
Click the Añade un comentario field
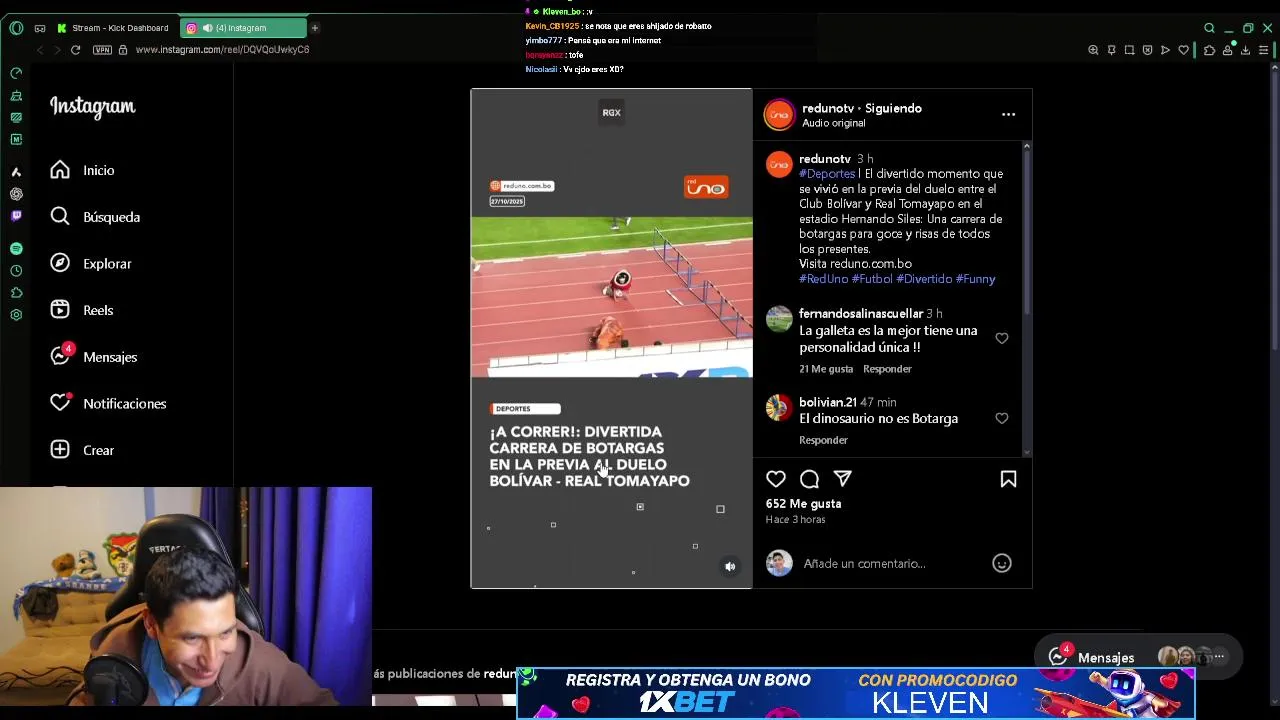890,563
